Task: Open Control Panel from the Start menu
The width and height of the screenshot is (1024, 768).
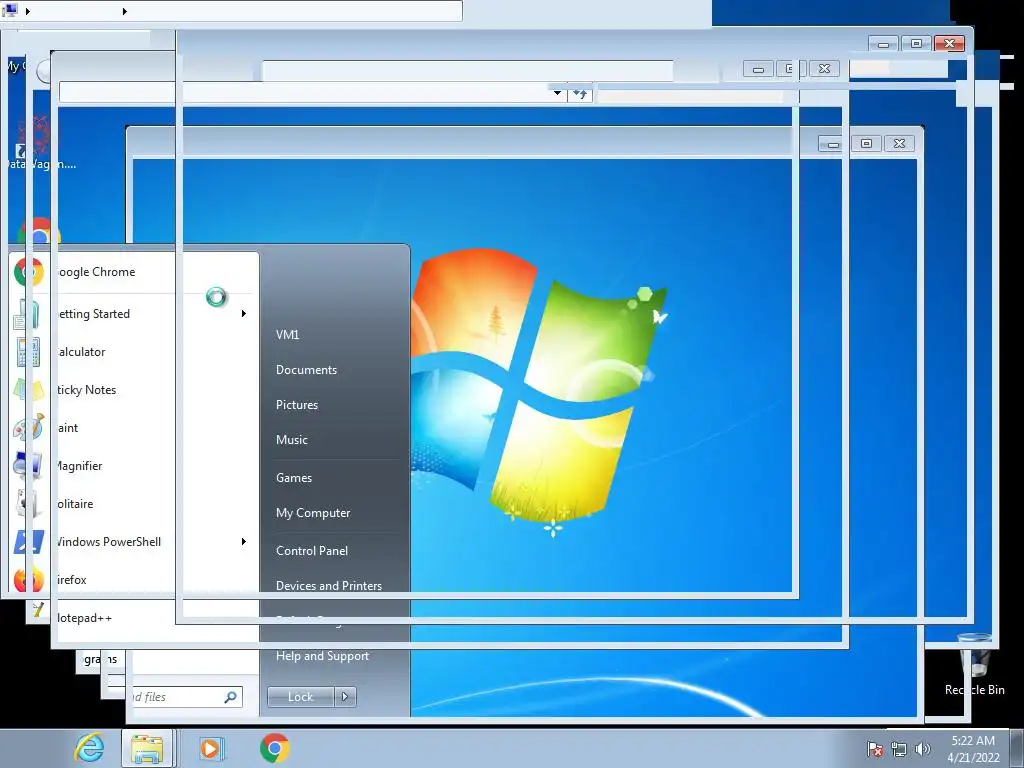Action: (x=312, y=551)
